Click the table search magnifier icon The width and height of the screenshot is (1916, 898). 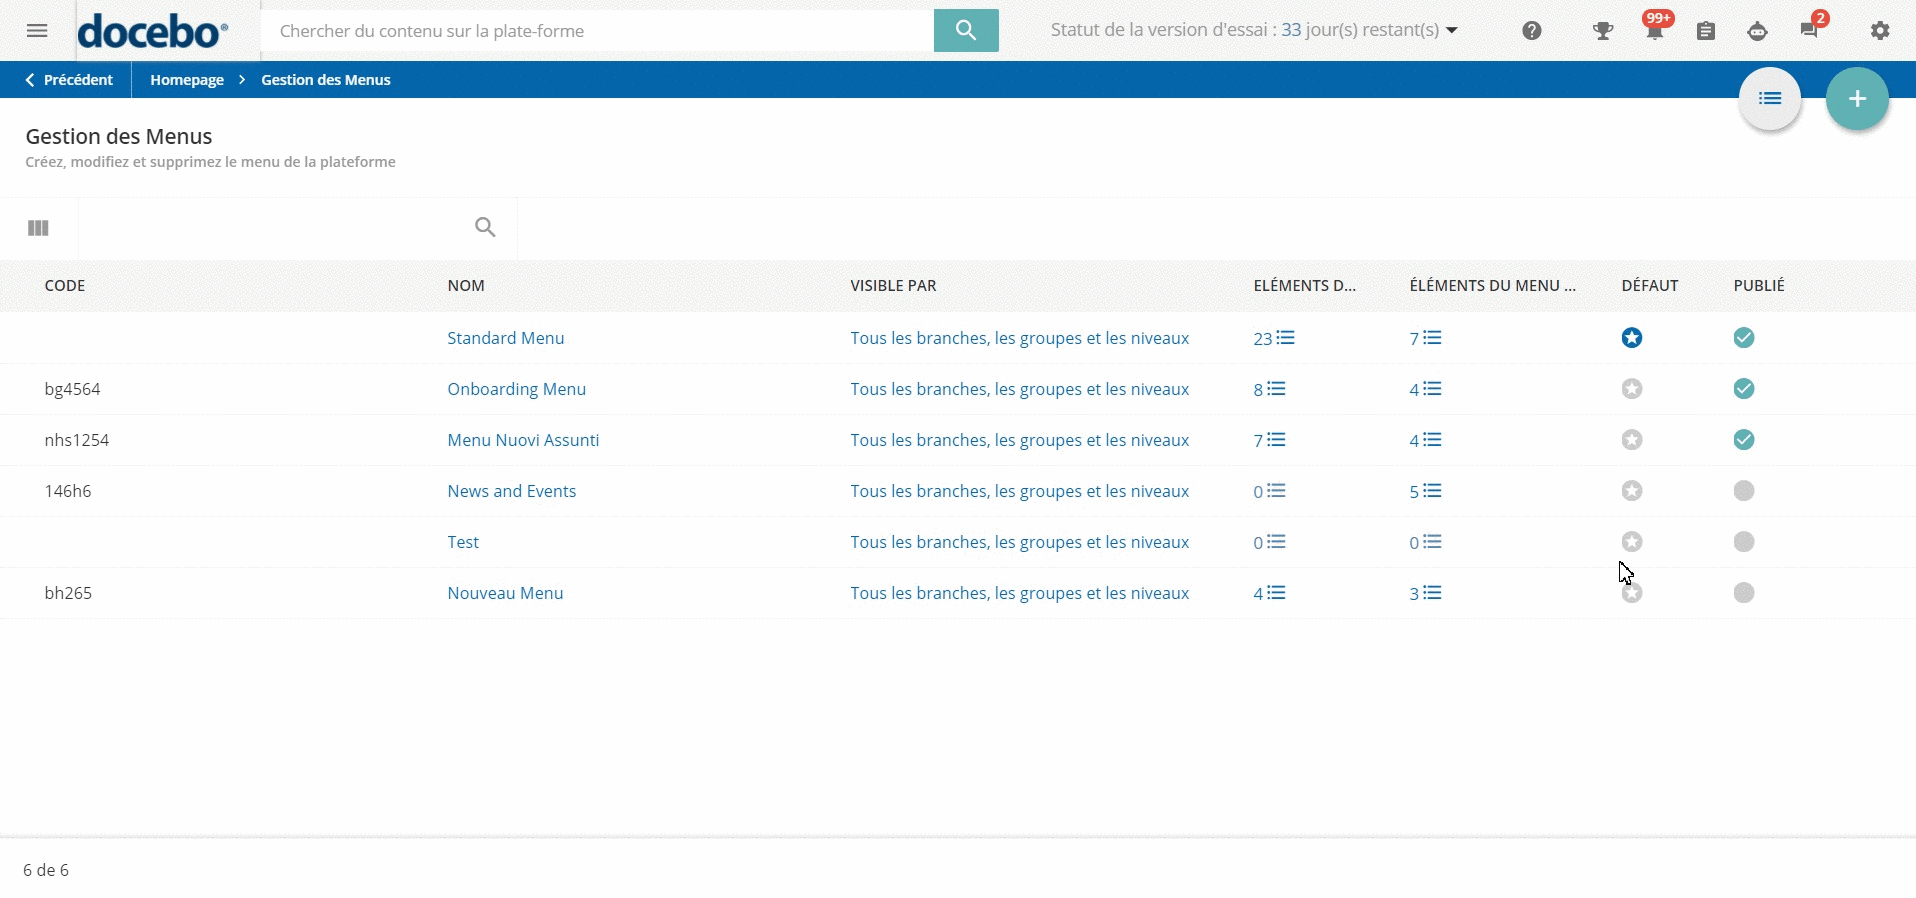tap(485, 227)
